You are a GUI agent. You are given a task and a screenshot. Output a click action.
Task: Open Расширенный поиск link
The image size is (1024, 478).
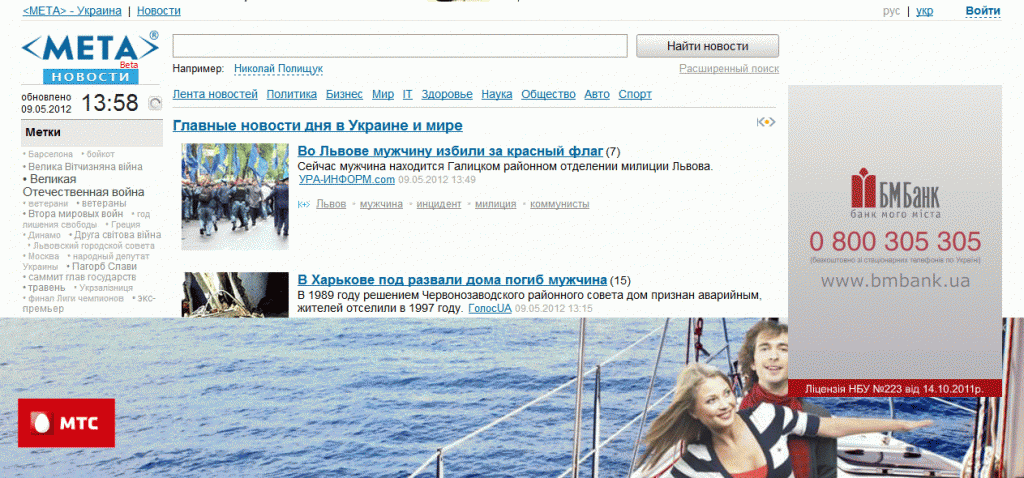(729, 69)
